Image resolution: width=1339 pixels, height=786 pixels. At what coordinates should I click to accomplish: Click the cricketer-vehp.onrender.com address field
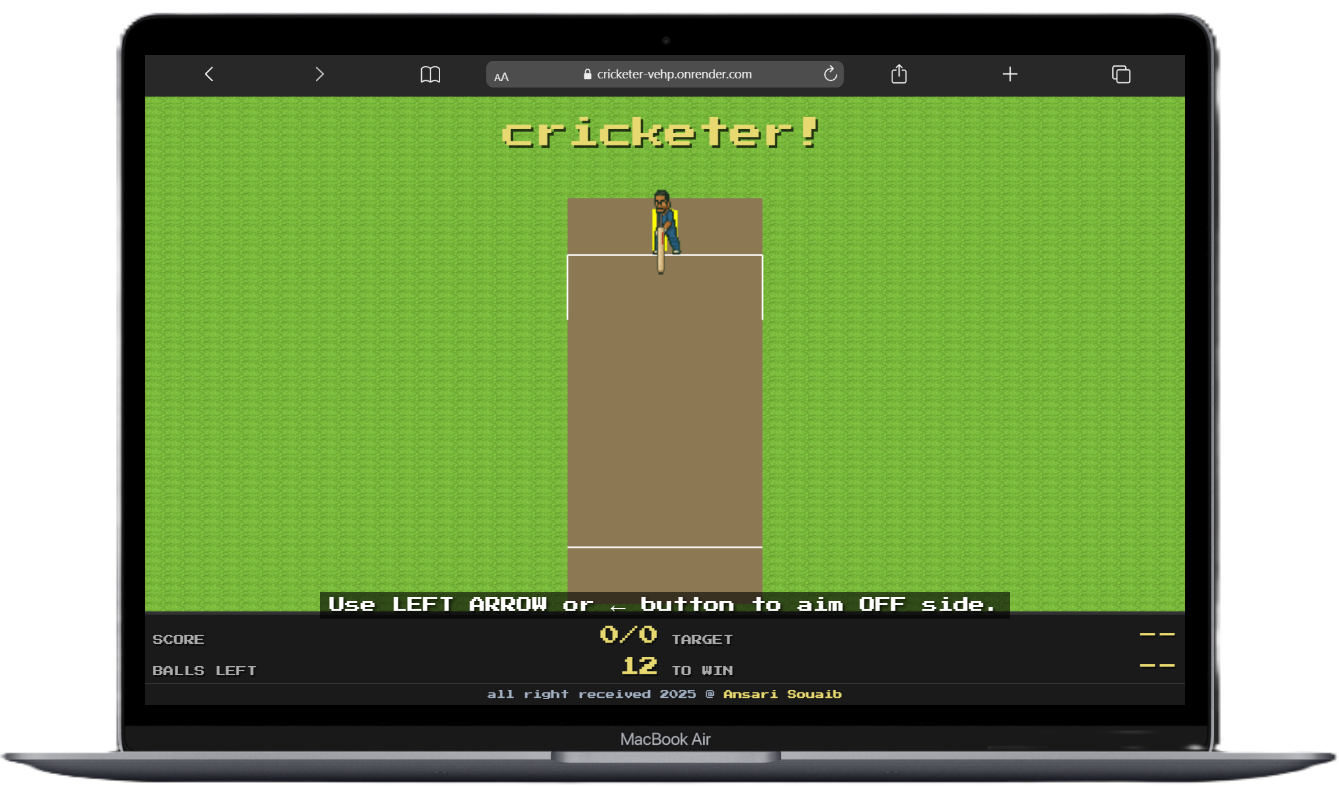coord(665,74)
